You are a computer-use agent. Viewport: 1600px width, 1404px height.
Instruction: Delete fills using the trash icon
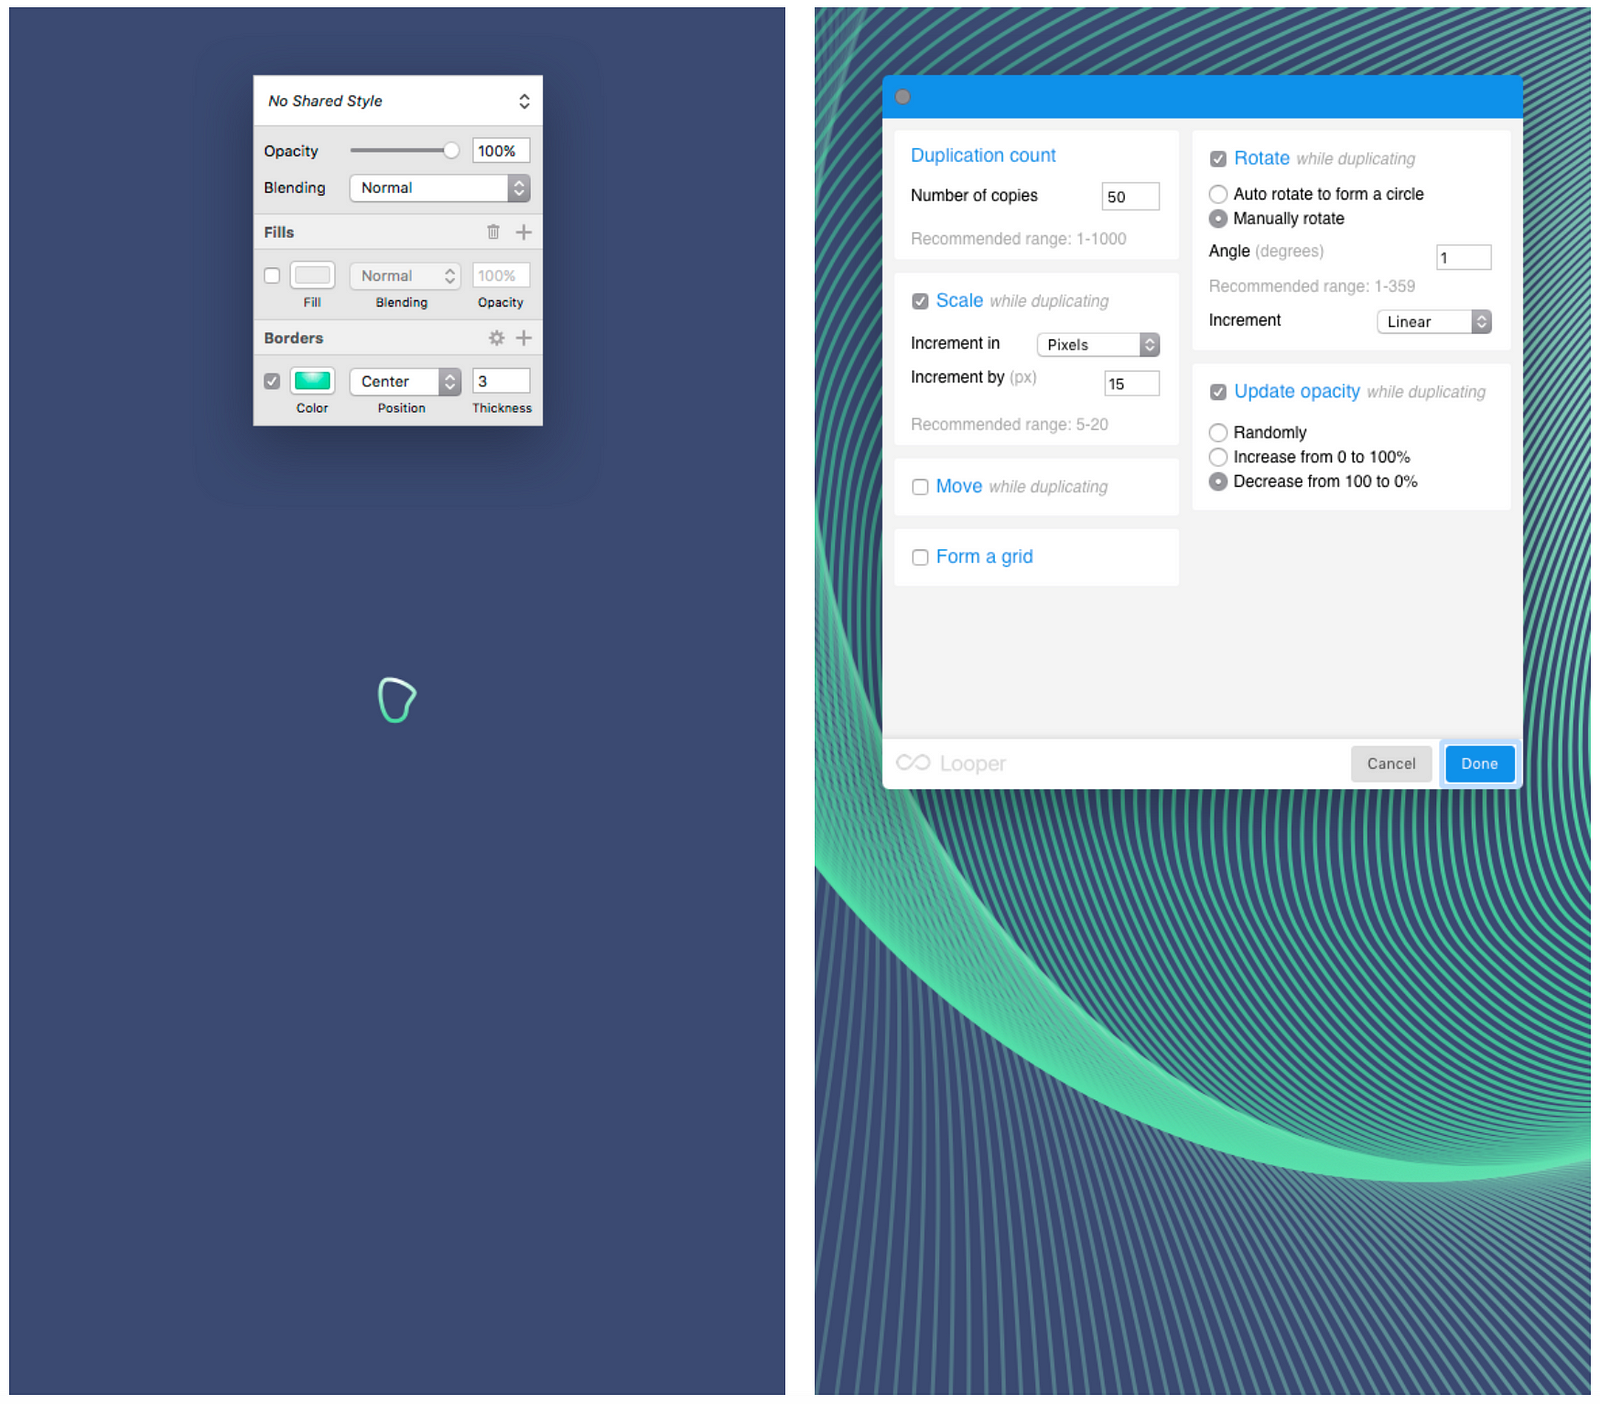coord(493,232)
